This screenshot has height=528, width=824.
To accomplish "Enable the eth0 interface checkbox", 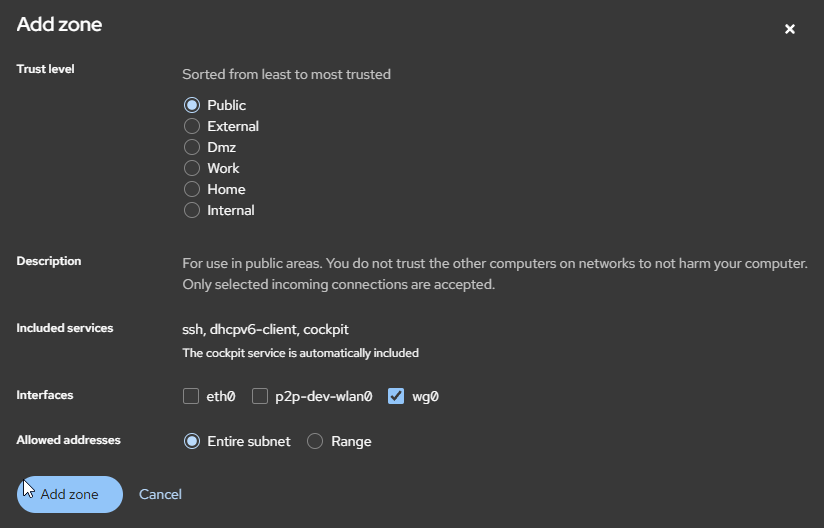I will 191,396.
